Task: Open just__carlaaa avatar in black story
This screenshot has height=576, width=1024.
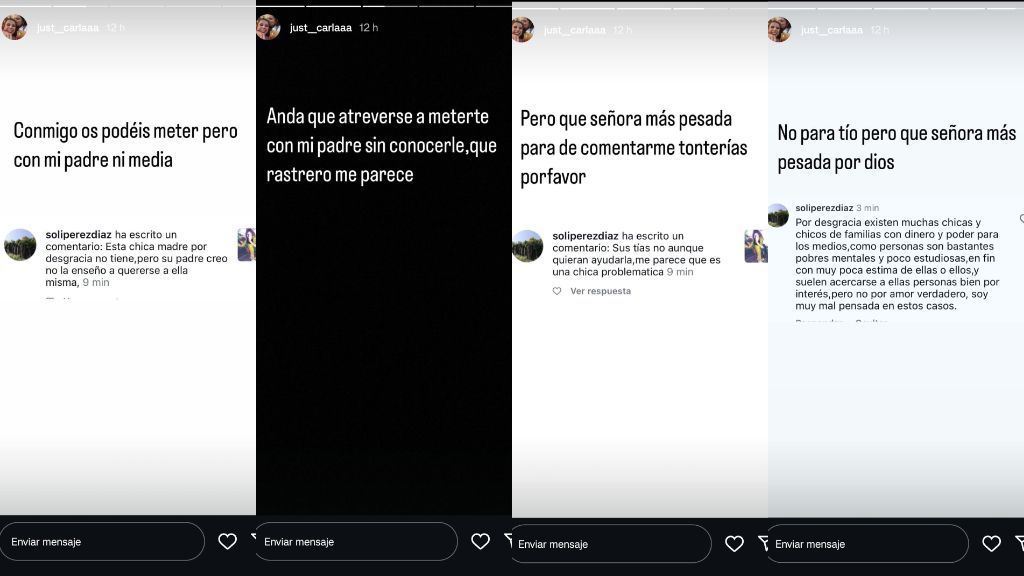Action: [x=268, y=27]
